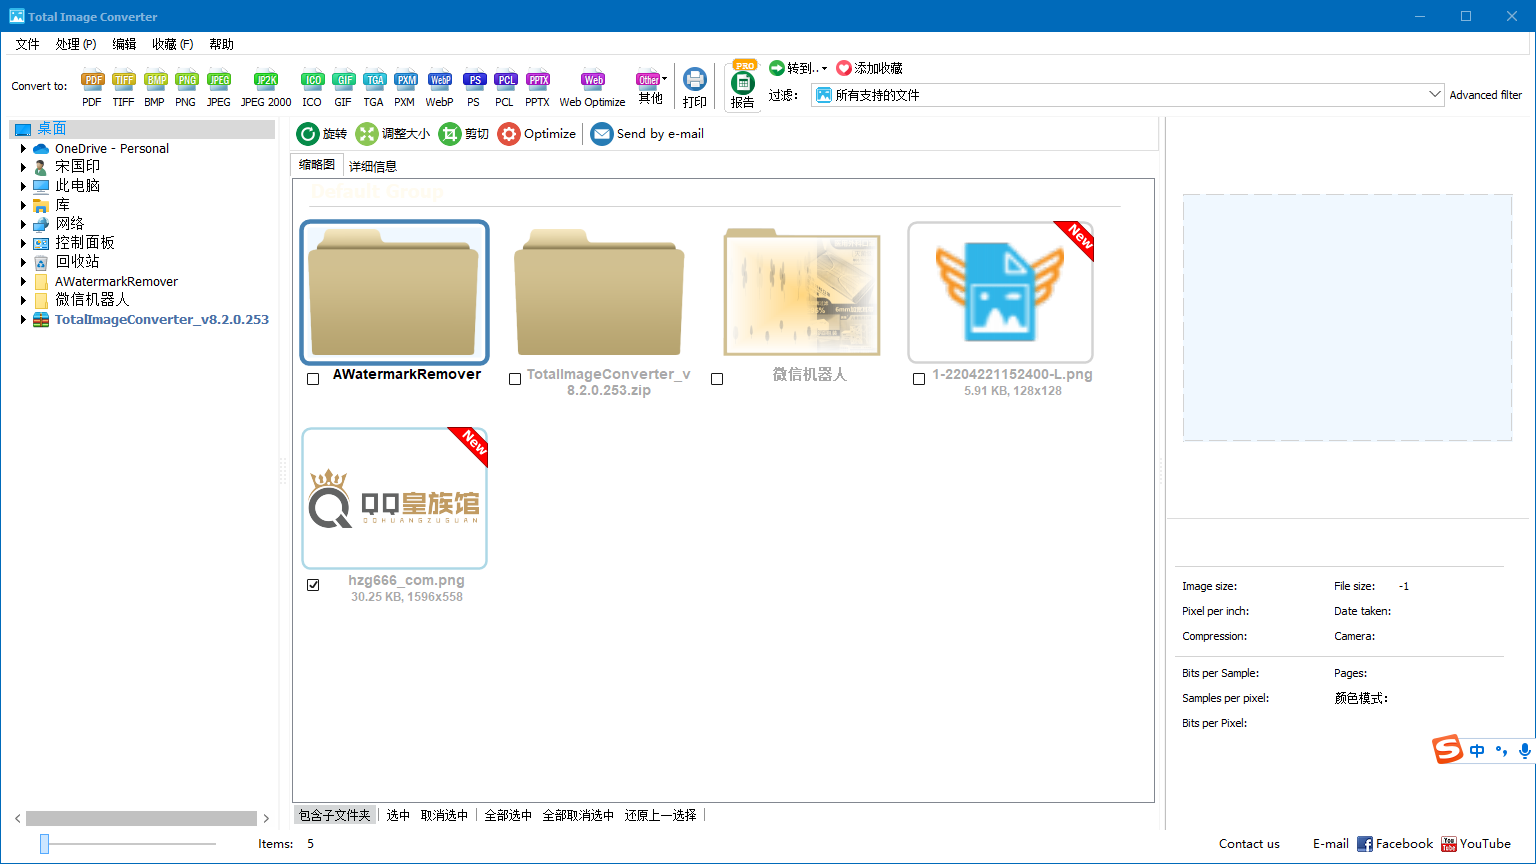Toggle 包含子文件夹 include subfolders option
Viewport: 1536px width, 864px height.
335,815
